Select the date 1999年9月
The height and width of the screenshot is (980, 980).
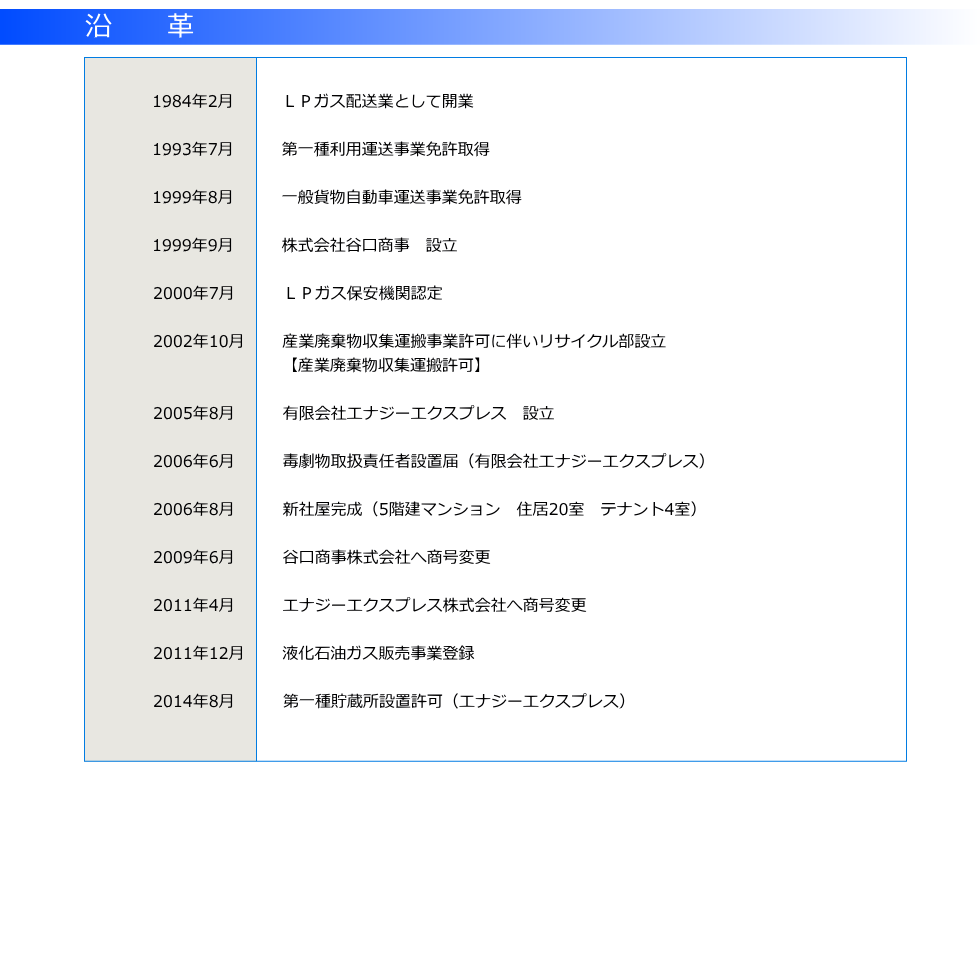click(192, 245)
